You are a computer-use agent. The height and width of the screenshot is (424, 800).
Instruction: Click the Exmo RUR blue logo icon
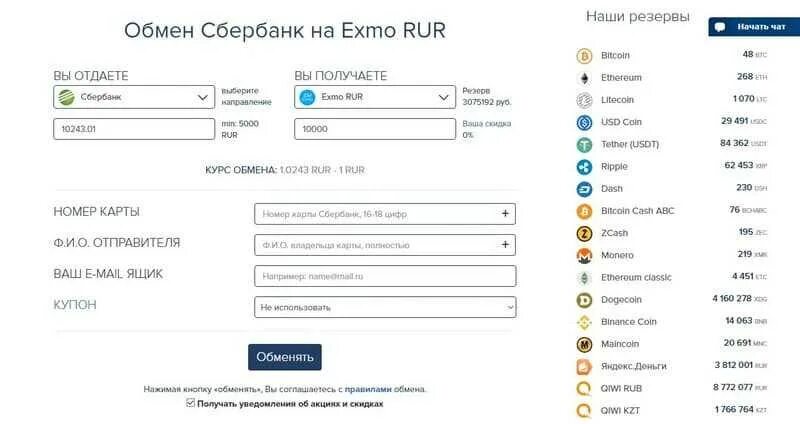pyautogui.click(x=307, y=97)
